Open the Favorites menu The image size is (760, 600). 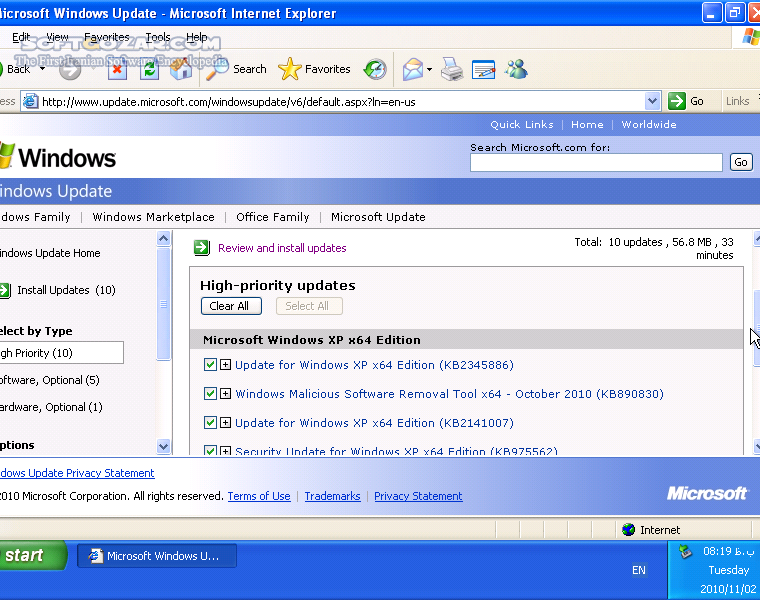(x=107, y=37)
